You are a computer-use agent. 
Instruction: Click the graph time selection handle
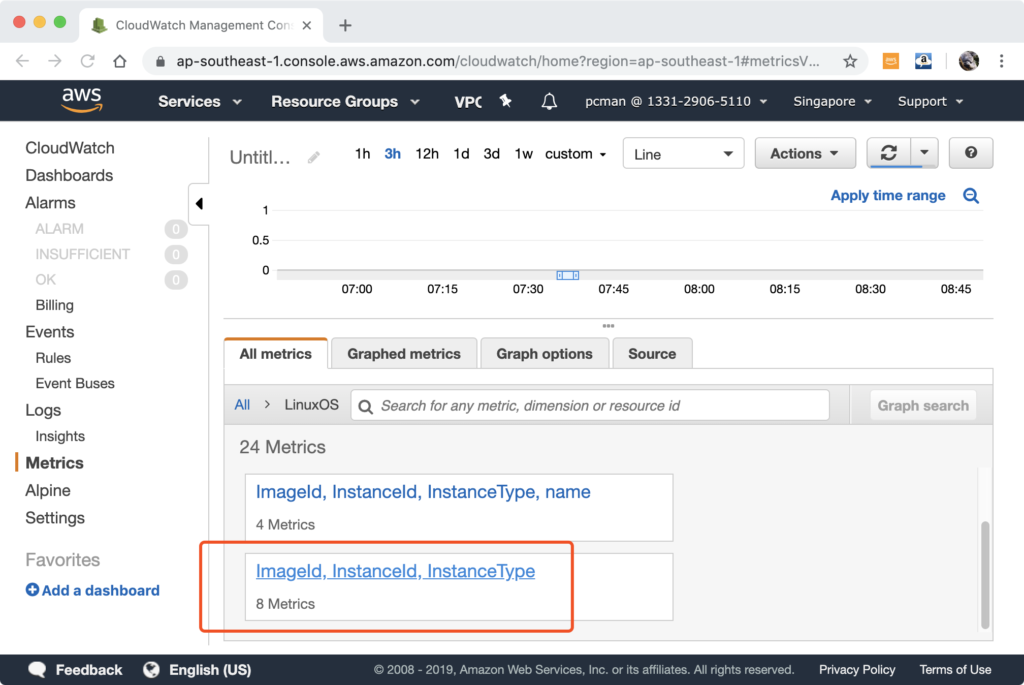point(568,276)
